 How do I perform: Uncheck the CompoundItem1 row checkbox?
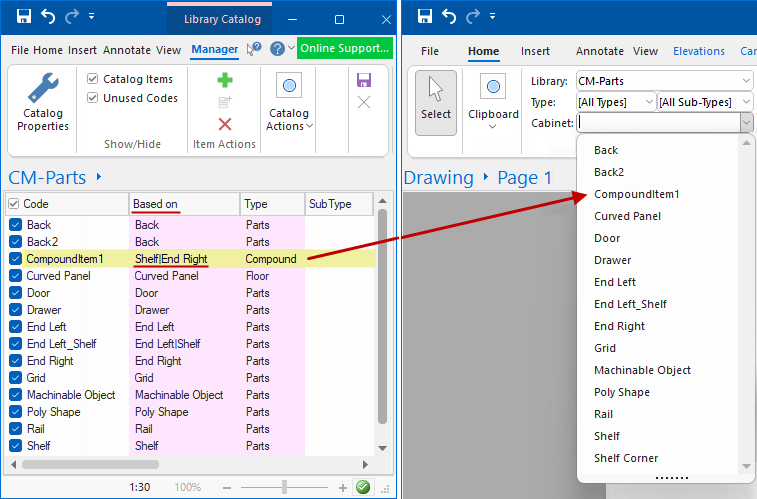pyautogui.click(x=15, y=259)
